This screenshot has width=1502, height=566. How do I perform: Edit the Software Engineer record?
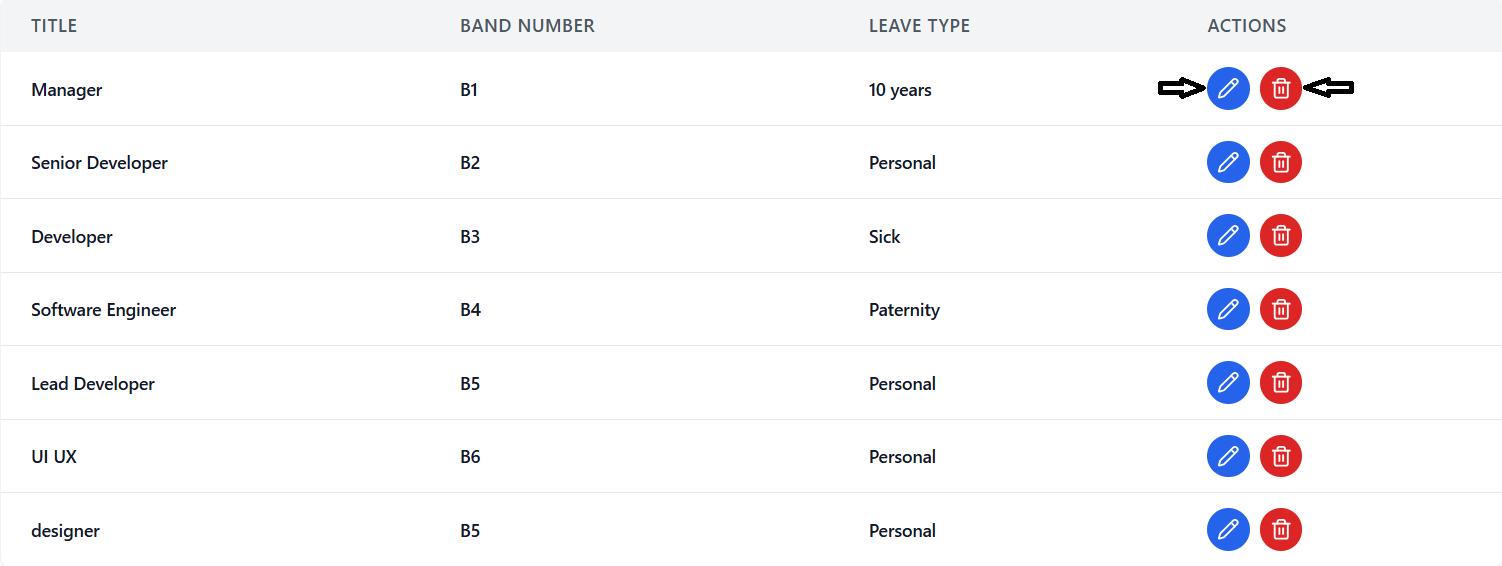click(1228, 309)
